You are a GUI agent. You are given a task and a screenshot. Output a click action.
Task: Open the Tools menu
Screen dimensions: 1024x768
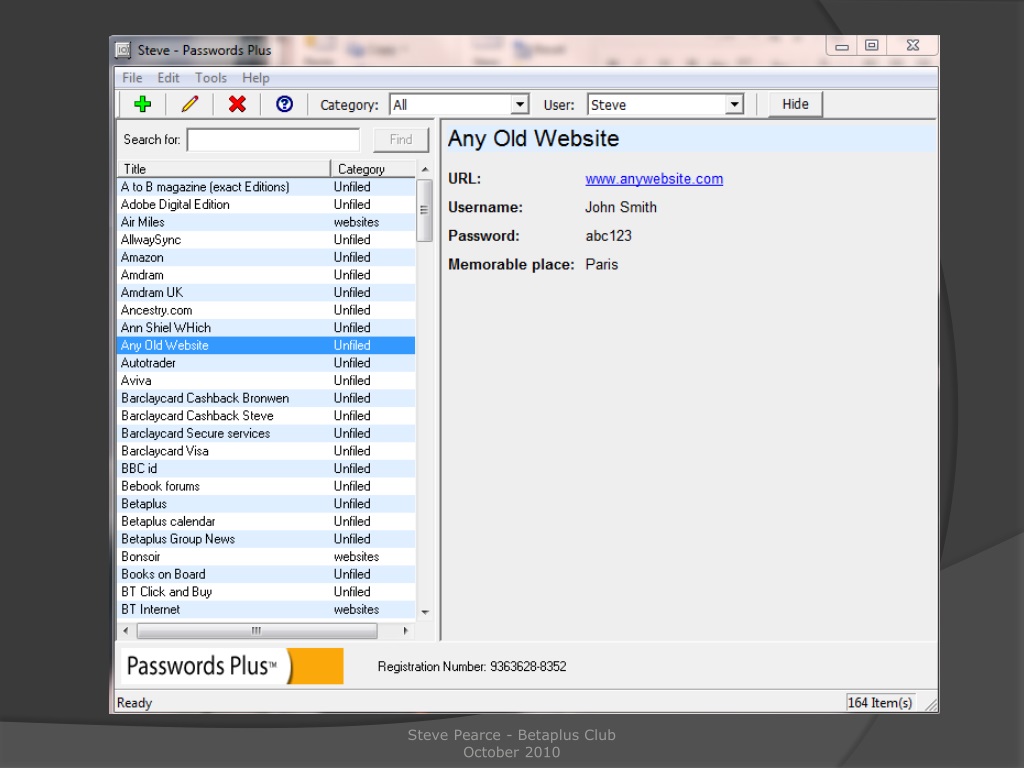coord(211,78)
